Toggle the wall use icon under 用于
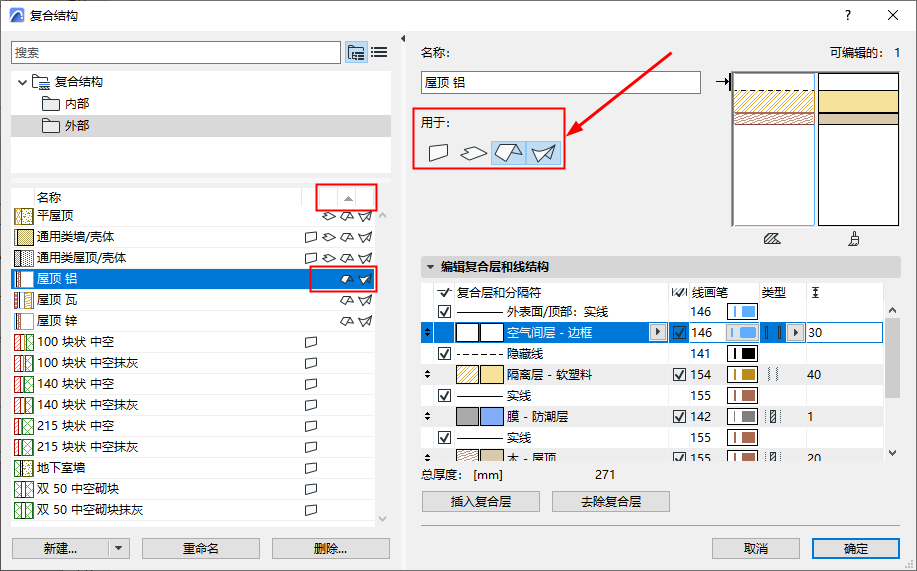 (x=439, y=153)
